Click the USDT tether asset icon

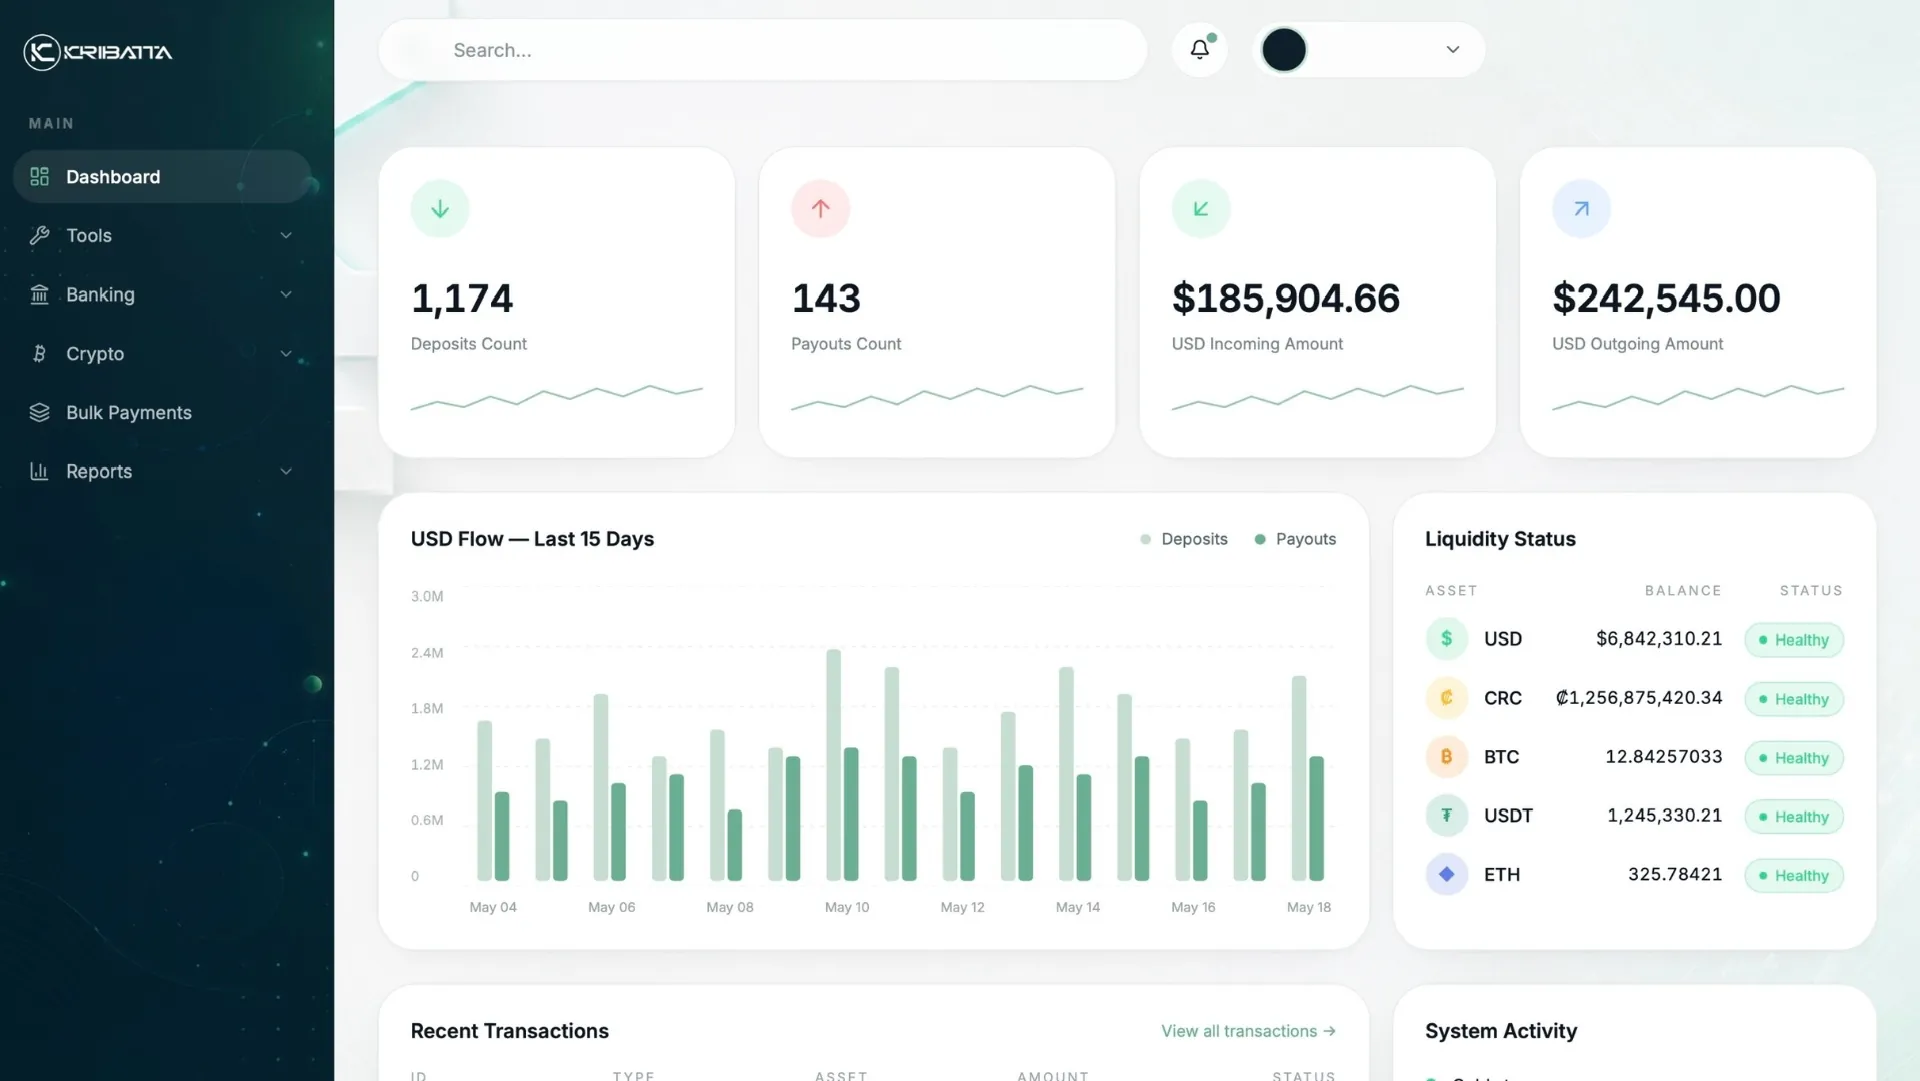coord(1446,816)
